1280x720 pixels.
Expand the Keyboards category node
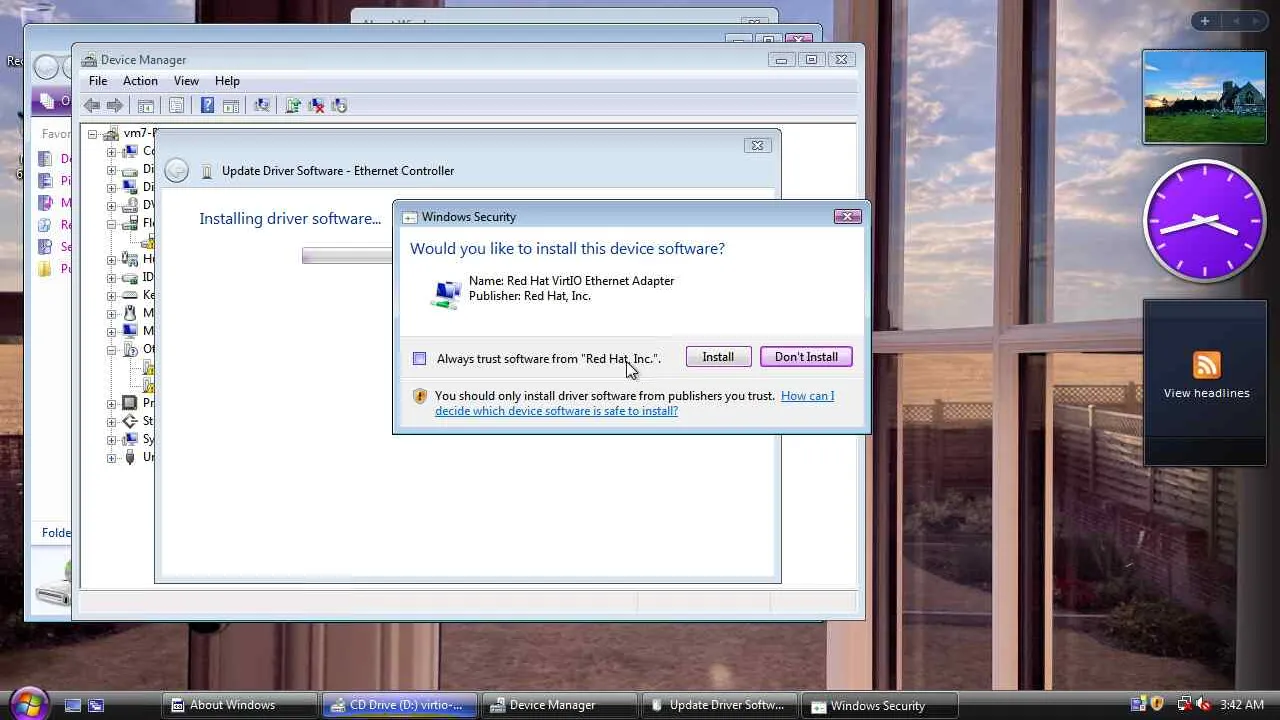click(112, 296)
